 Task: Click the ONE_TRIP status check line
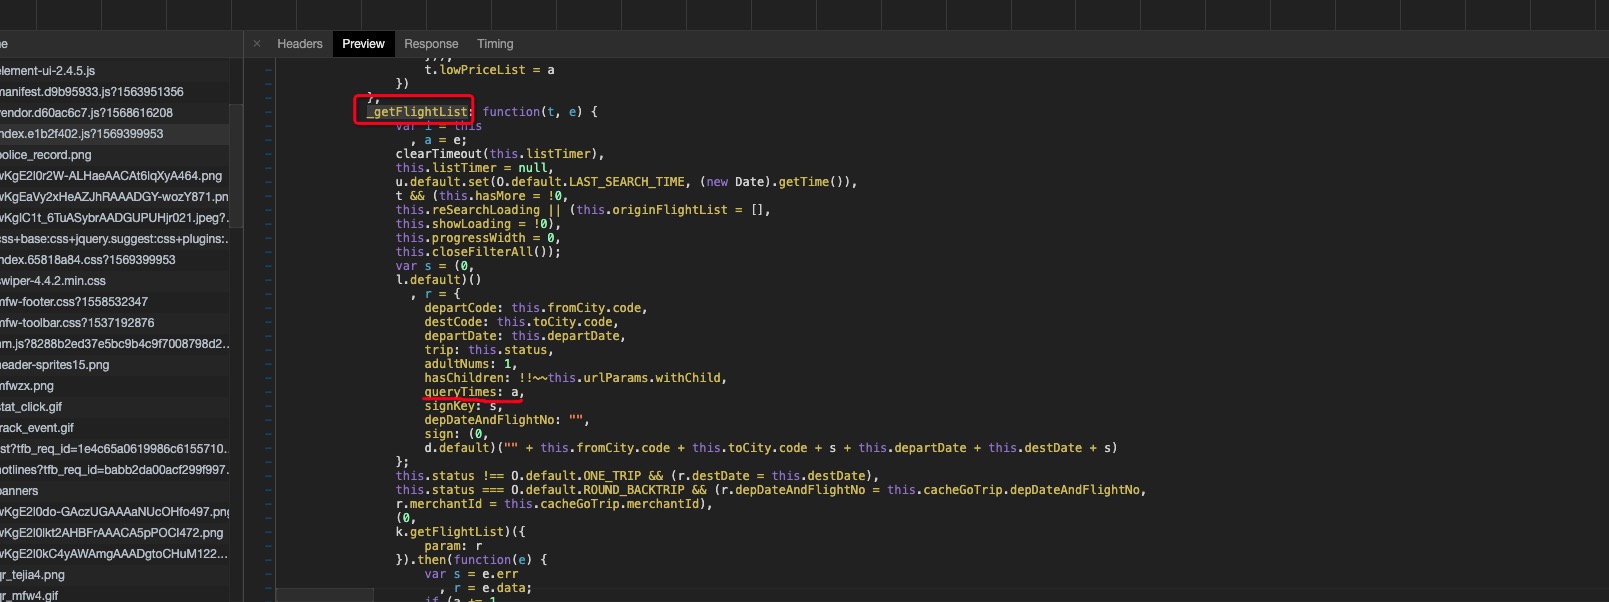click(638, 476)
